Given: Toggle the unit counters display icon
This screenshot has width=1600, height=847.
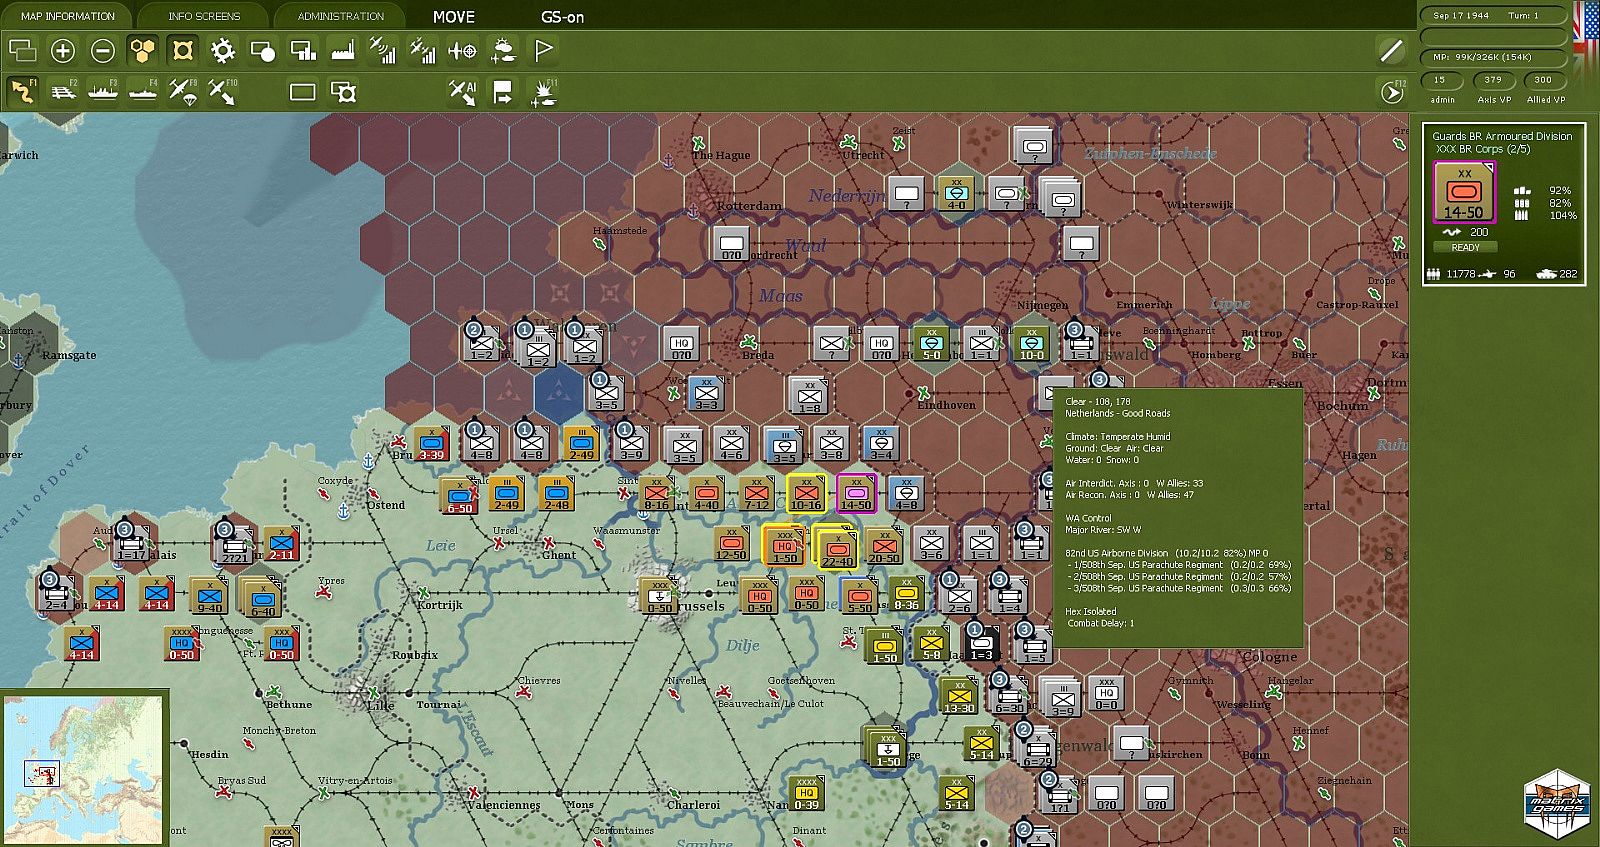Looking at the screenshot, I should coord(182,50).
